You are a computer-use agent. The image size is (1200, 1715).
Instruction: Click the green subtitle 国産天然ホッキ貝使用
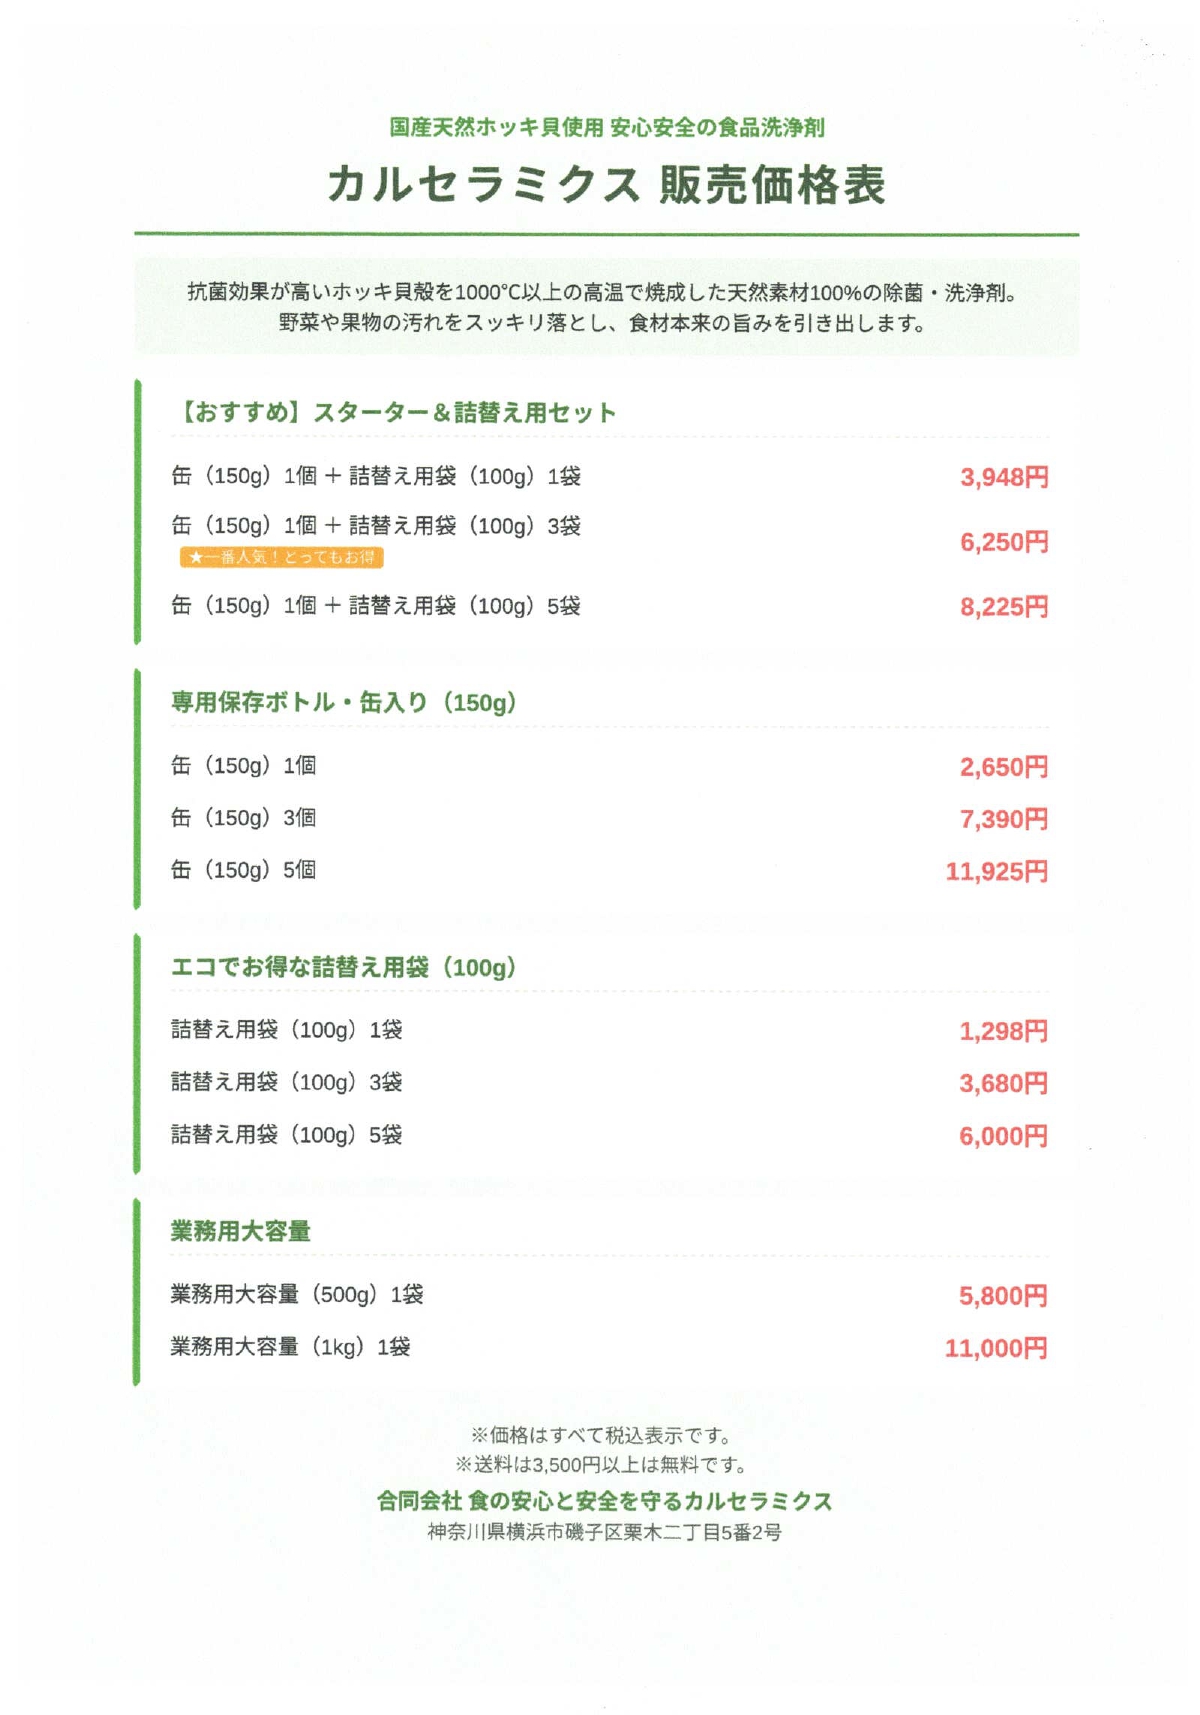(x=497, y=127)
